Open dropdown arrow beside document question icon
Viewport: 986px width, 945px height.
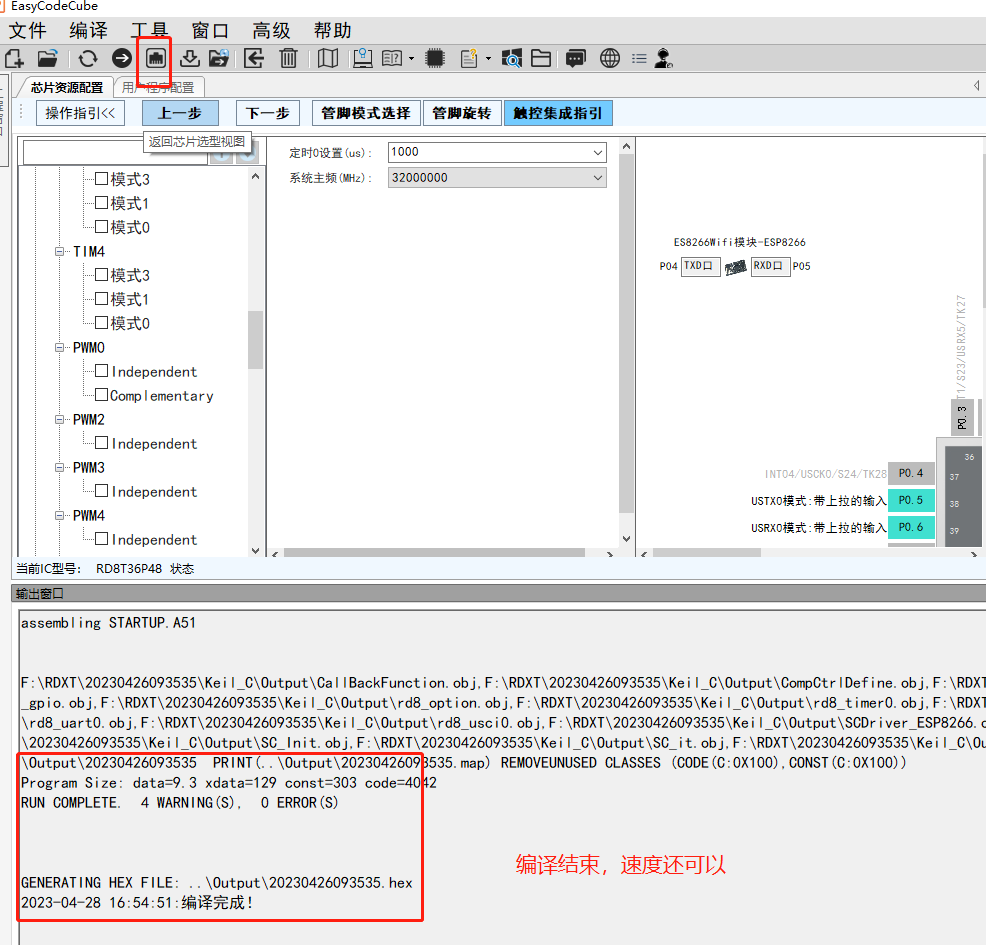coord(488,58)
